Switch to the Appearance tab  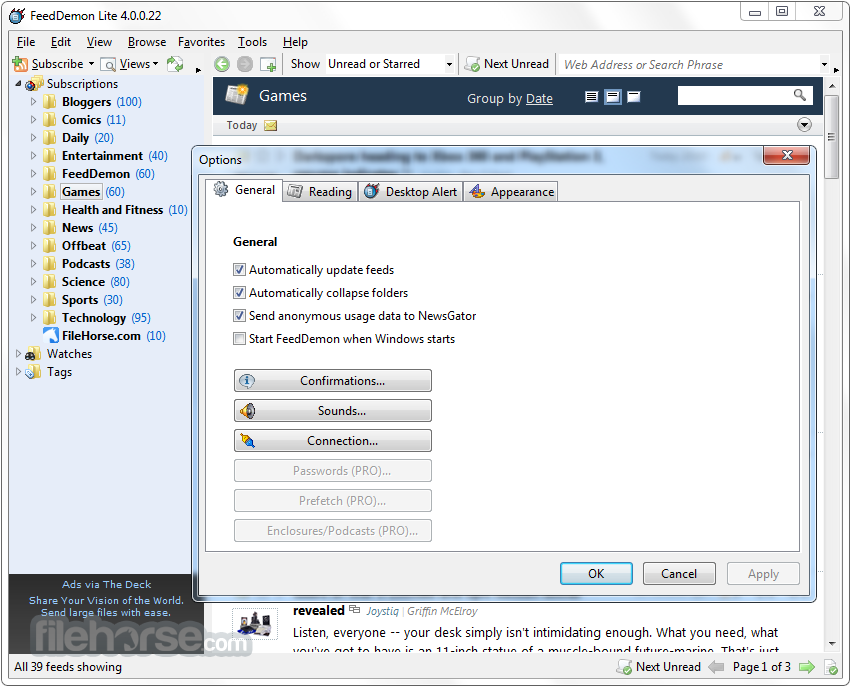coord(511,192)
